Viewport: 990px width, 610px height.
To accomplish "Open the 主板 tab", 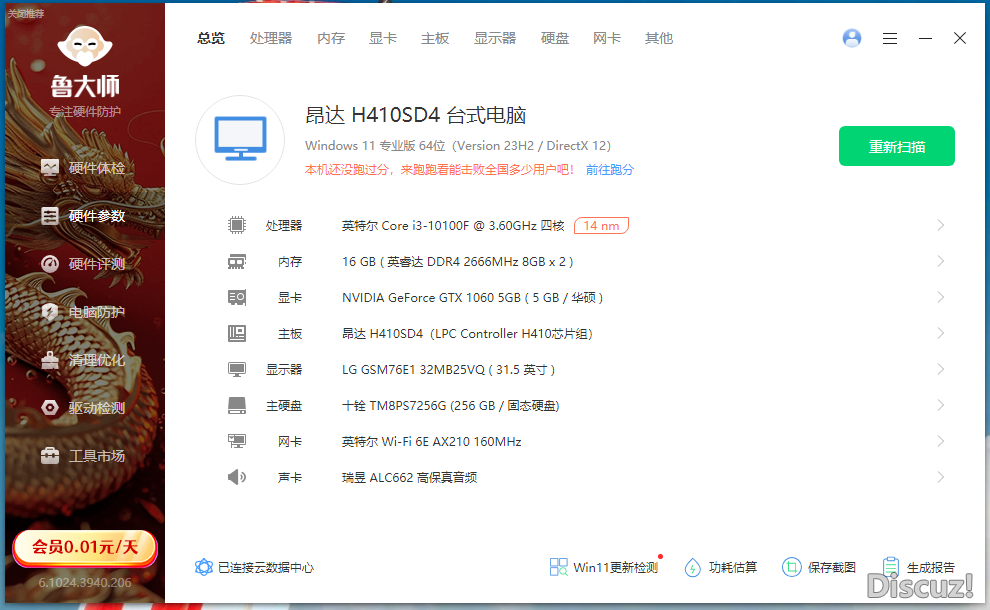I will [435, 39].
